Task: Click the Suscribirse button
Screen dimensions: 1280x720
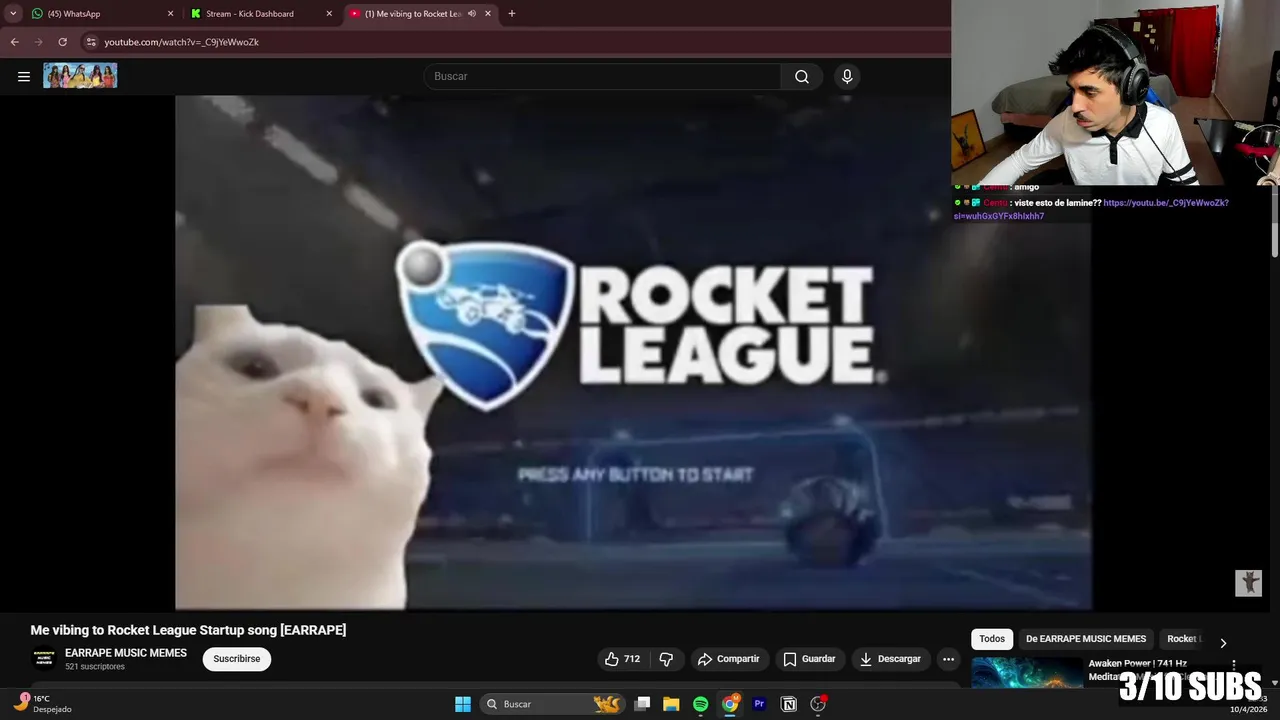Action: click(x=237, y=659)
